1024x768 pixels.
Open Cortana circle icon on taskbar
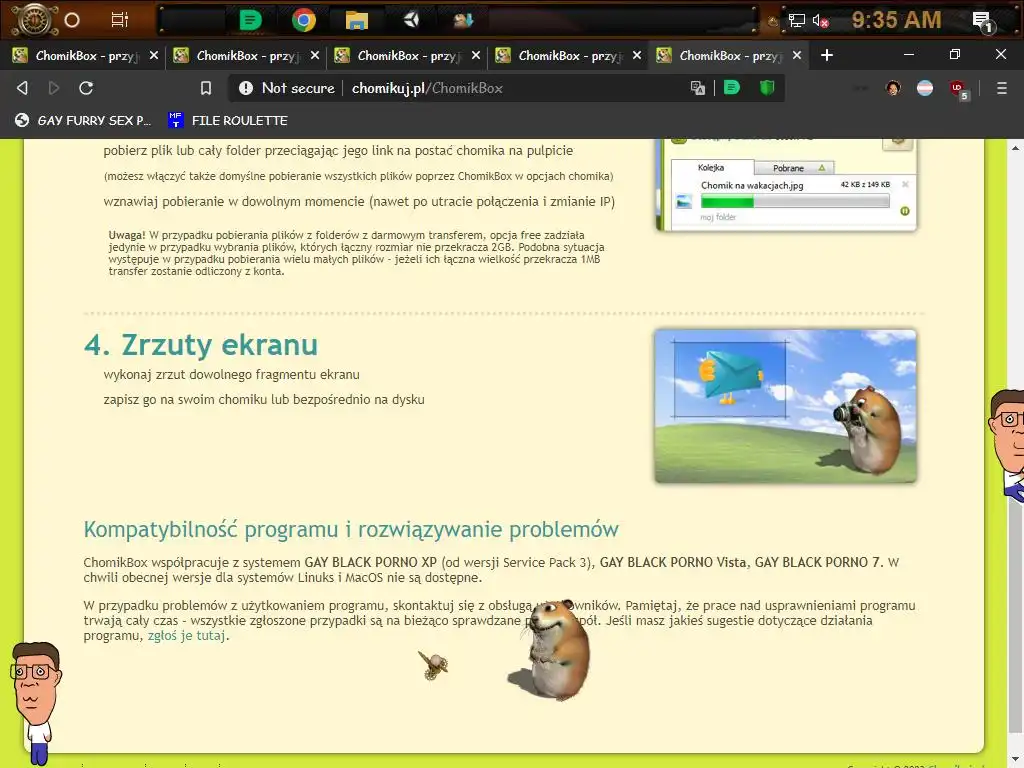tap(72, 20)
